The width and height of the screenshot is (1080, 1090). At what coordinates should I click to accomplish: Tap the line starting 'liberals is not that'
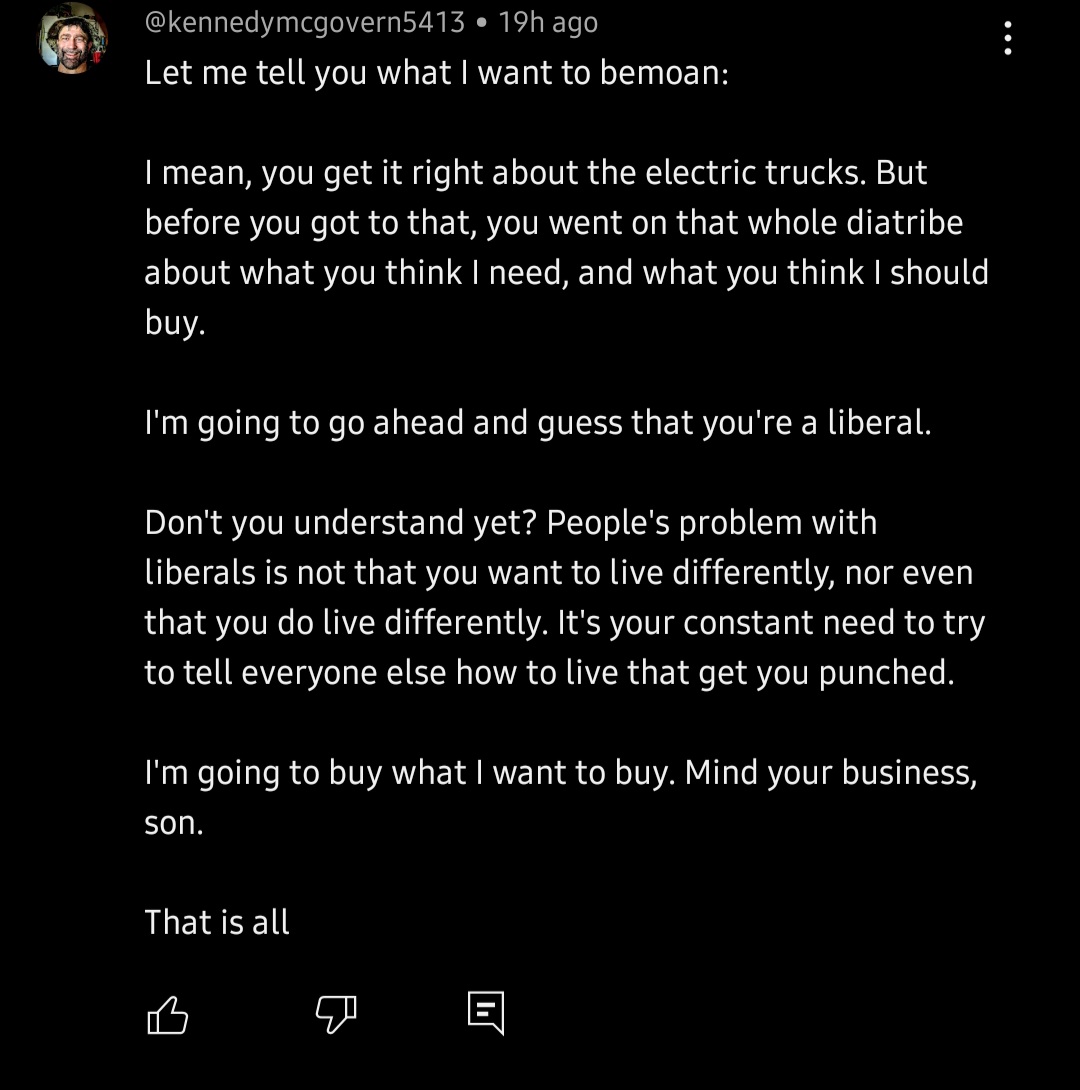[x=559, y=574]
